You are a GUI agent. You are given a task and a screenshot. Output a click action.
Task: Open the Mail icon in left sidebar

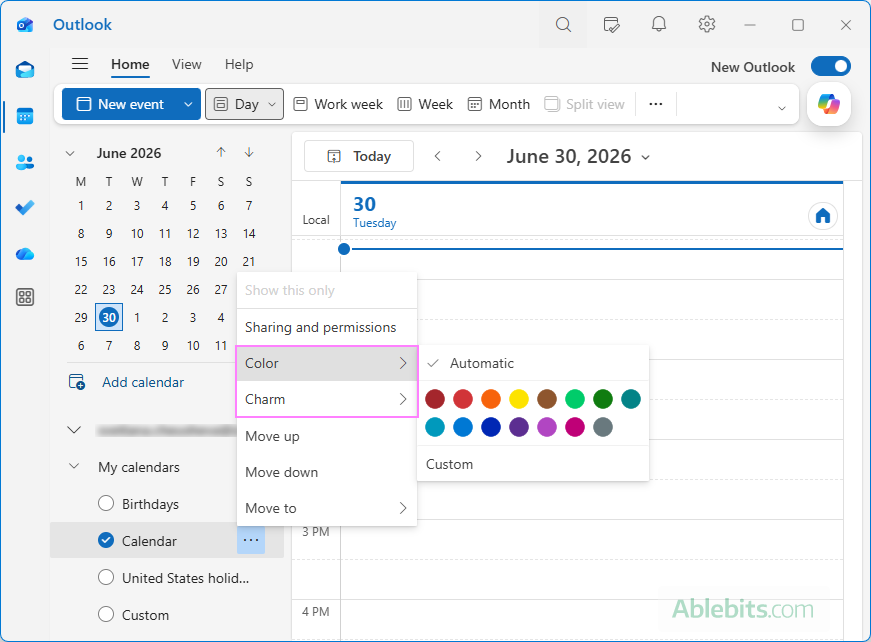[25, 70]
